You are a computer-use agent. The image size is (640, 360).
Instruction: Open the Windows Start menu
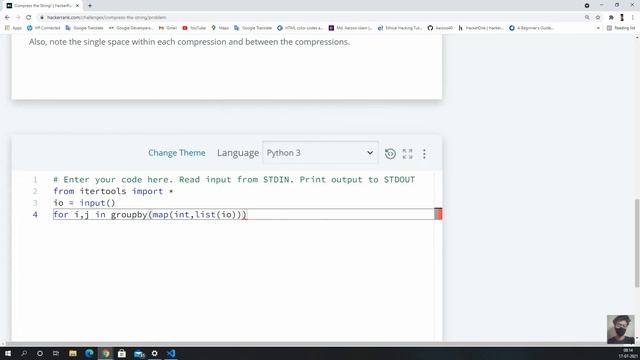tap(8, 353)
